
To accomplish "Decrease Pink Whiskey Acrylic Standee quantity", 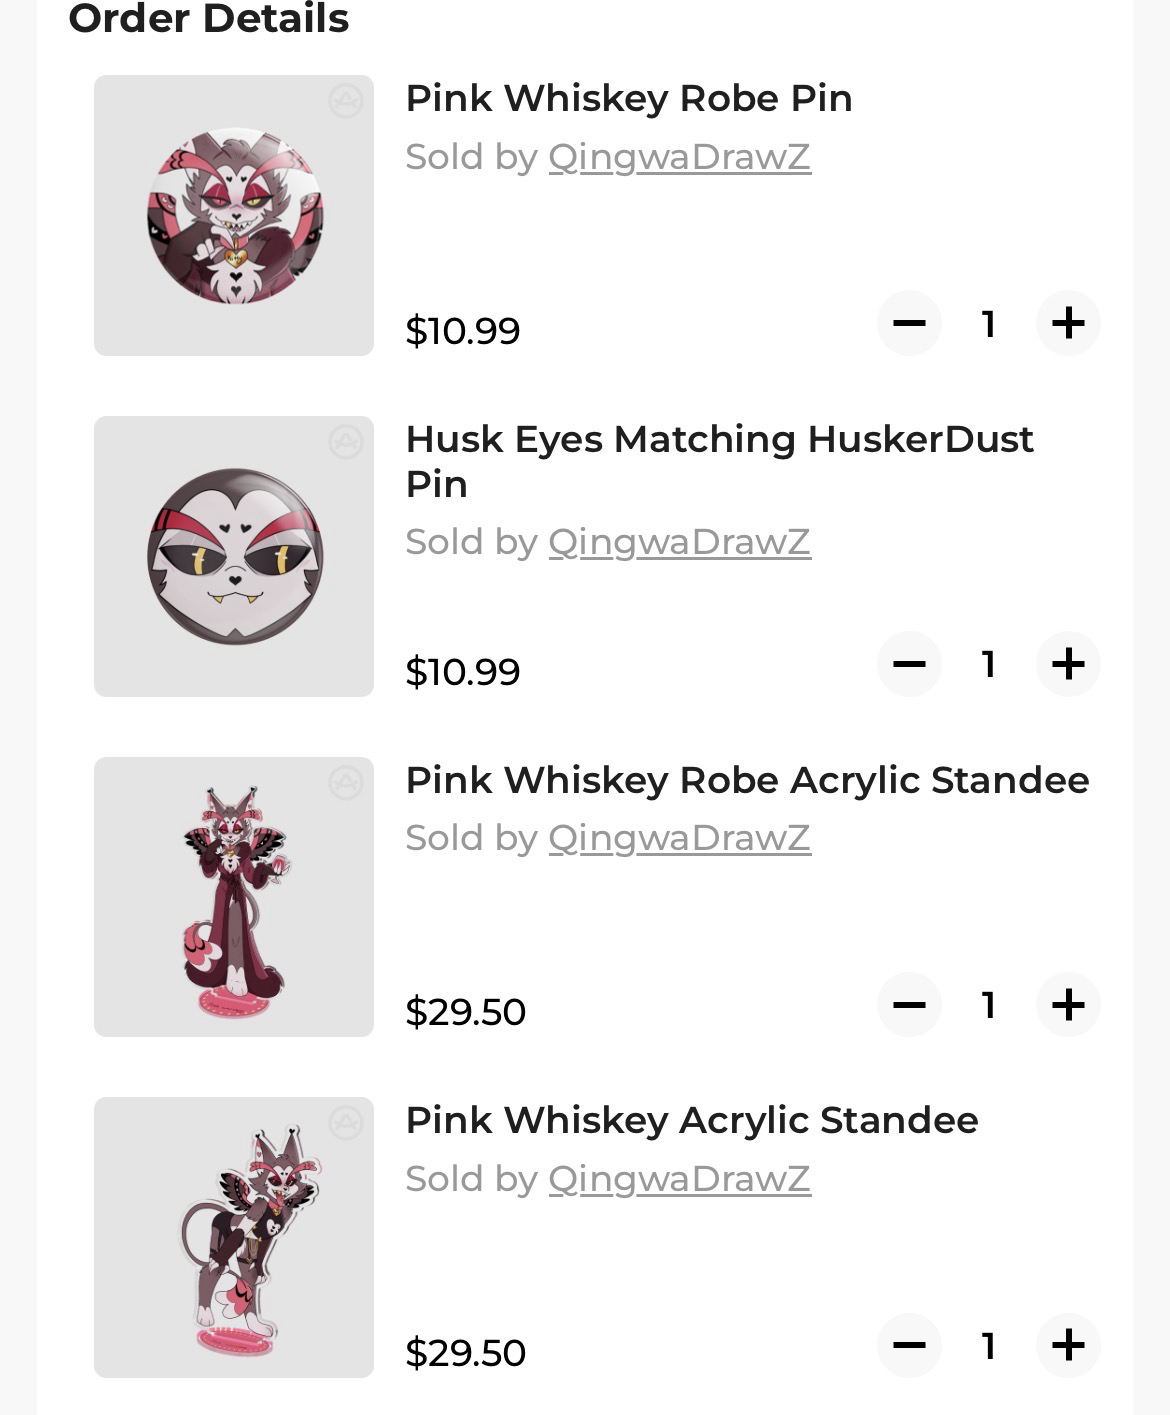I will point(909,1345).
